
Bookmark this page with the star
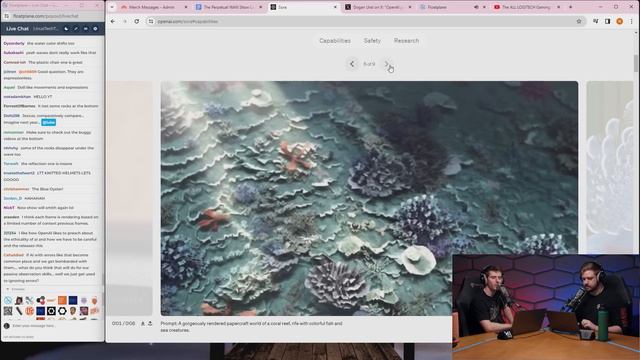(x=579, y=21)
